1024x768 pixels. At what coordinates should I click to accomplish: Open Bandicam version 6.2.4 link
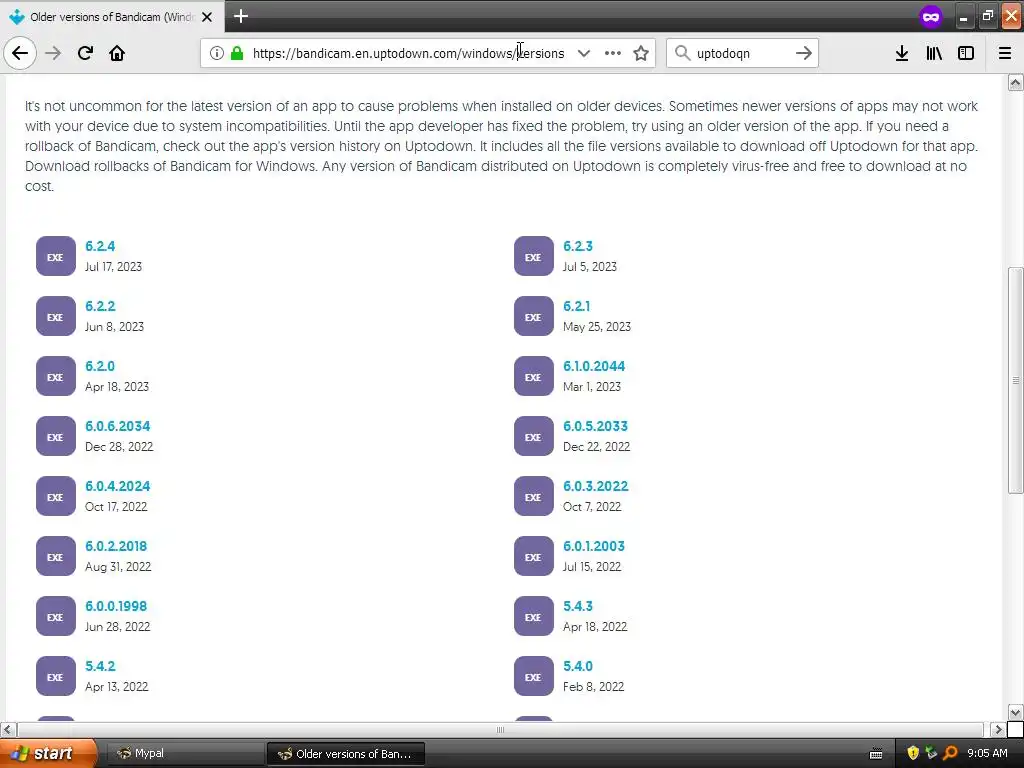pyautogui.click(x=100, y=246)
